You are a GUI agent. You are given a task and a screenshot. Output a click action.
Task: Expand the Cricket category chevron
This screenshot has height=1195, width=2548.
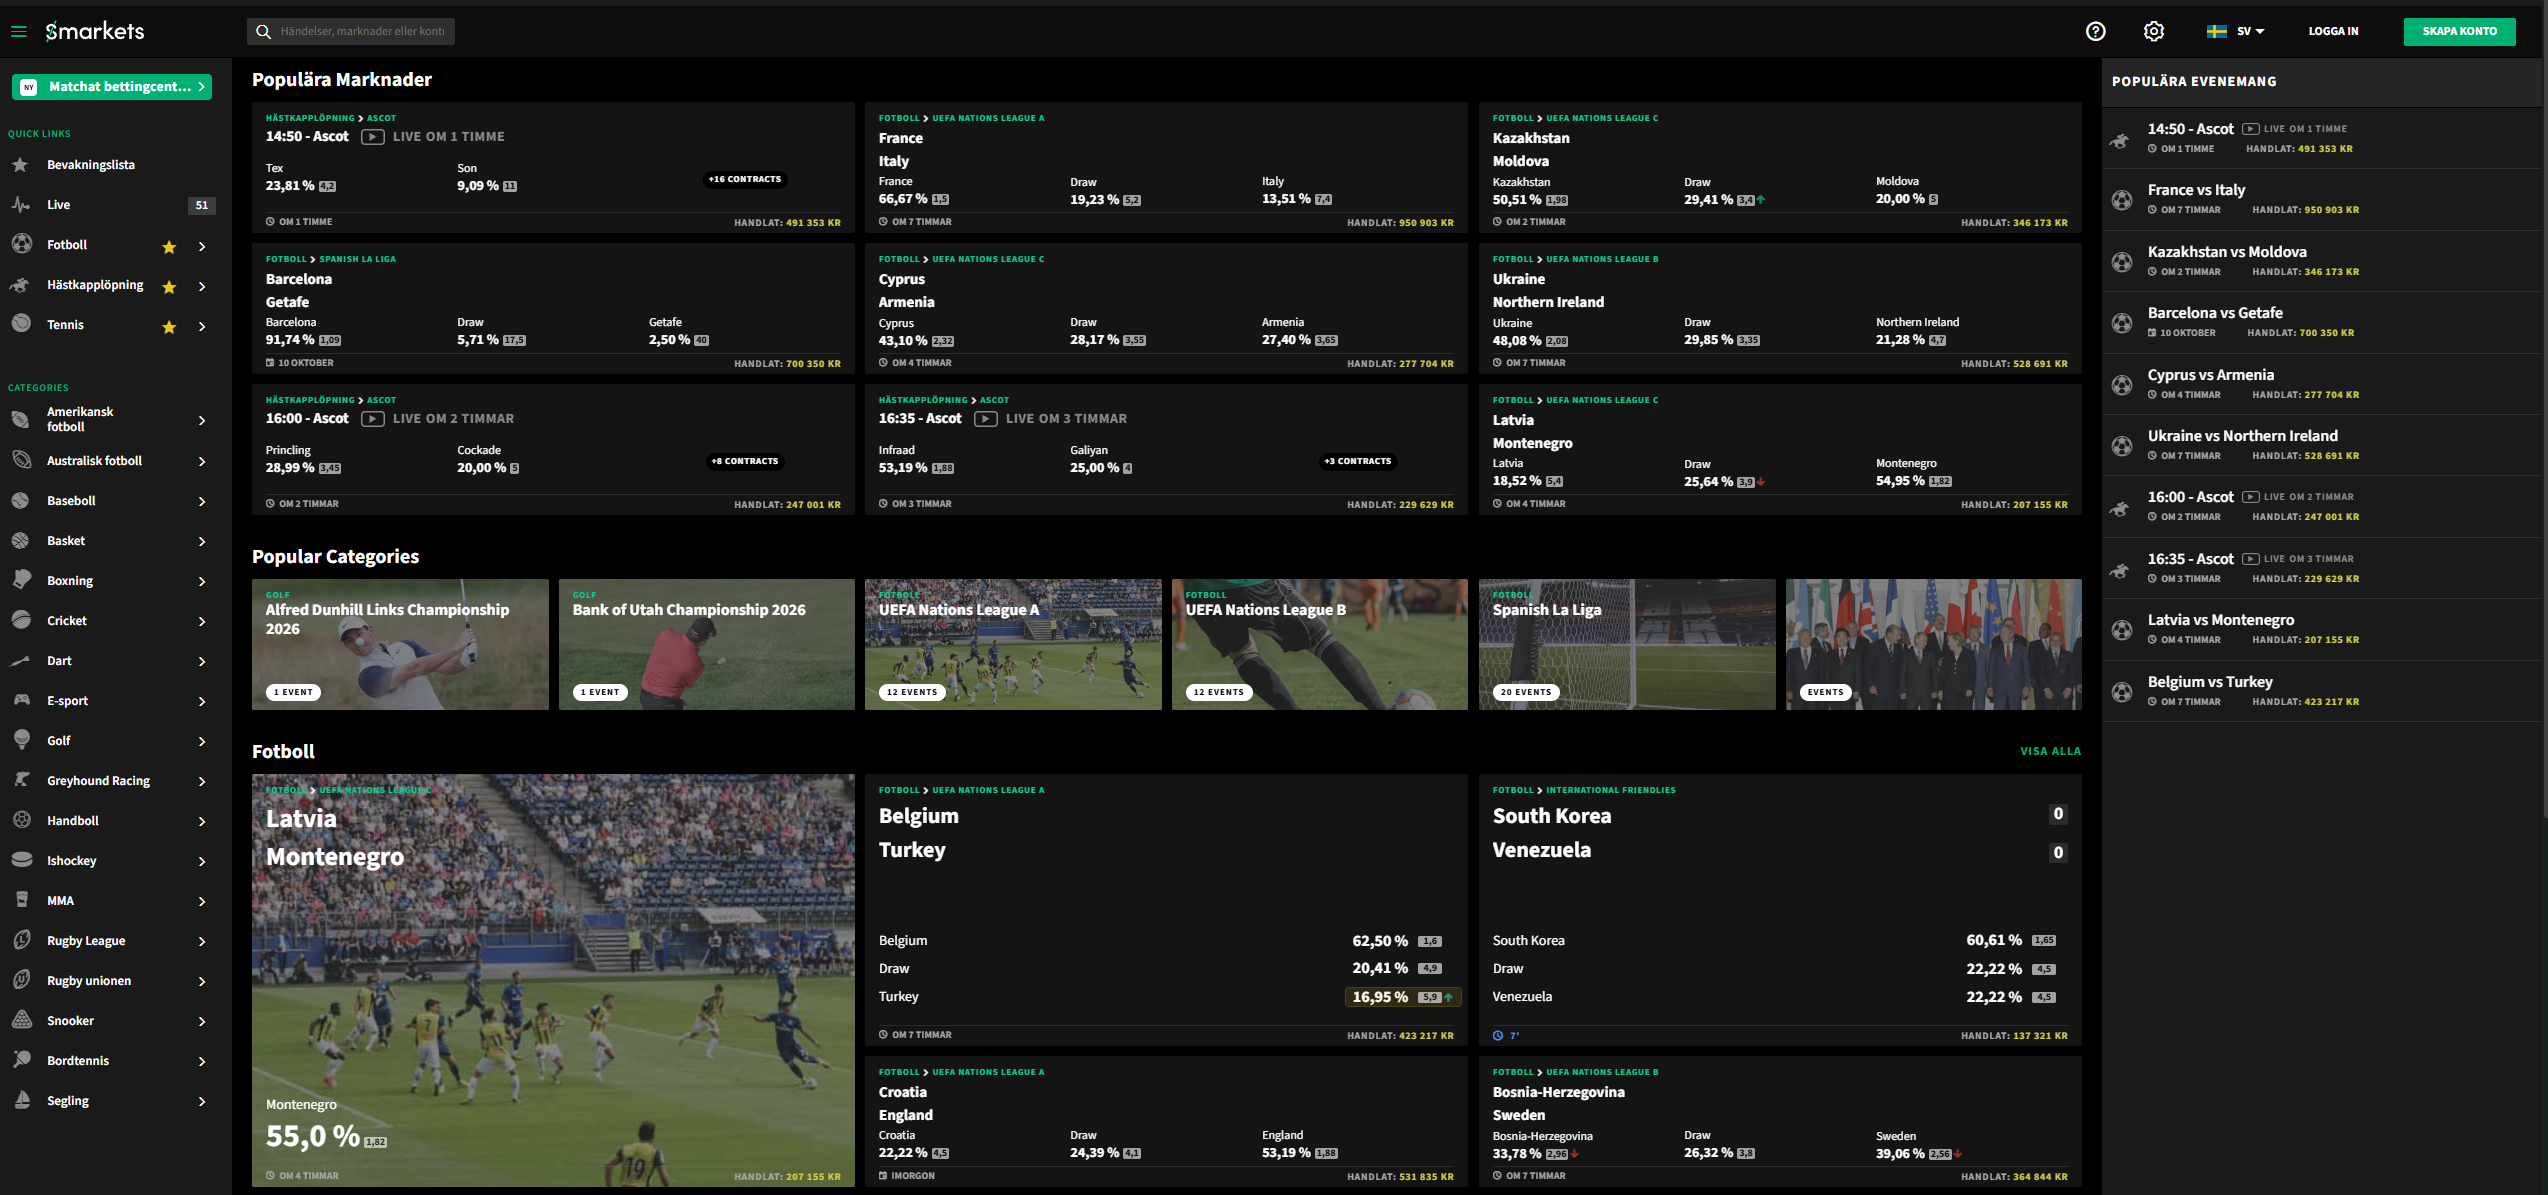coord(202,621)
